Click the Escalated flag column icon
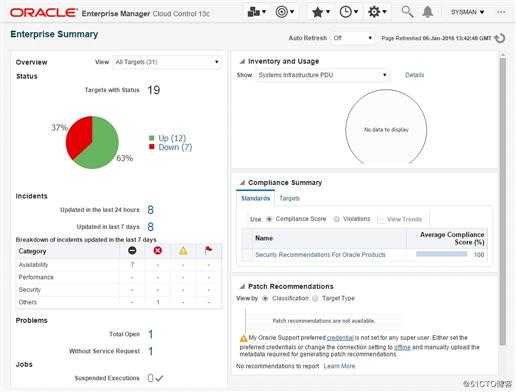 click(208, 250)
